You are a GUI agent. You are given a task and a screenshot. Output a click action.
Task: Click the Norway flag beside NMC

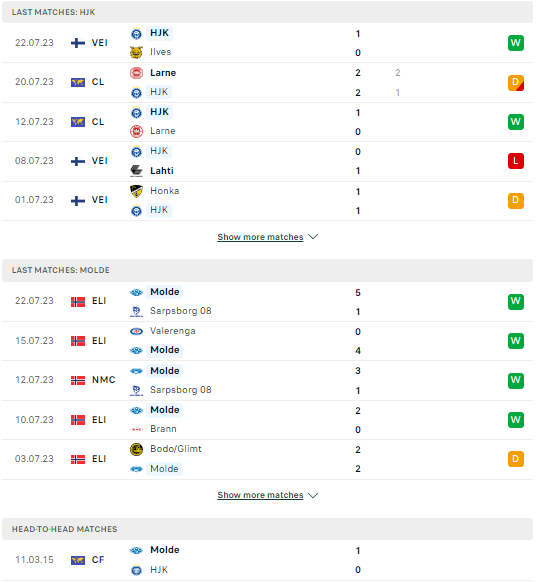point(78,380)
